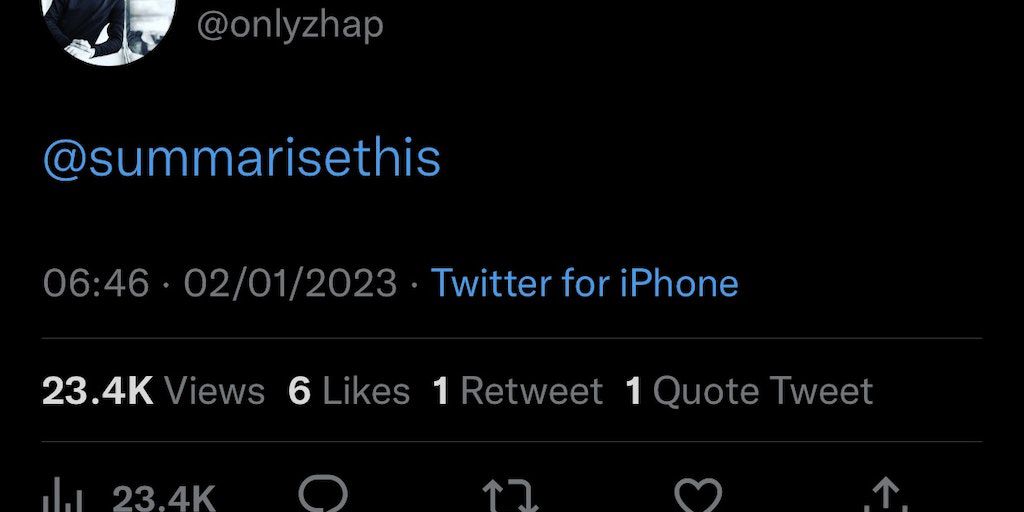Click the bold 6 likes number
This screenshot has height=512, width=1024.
[x=299, y=390]
